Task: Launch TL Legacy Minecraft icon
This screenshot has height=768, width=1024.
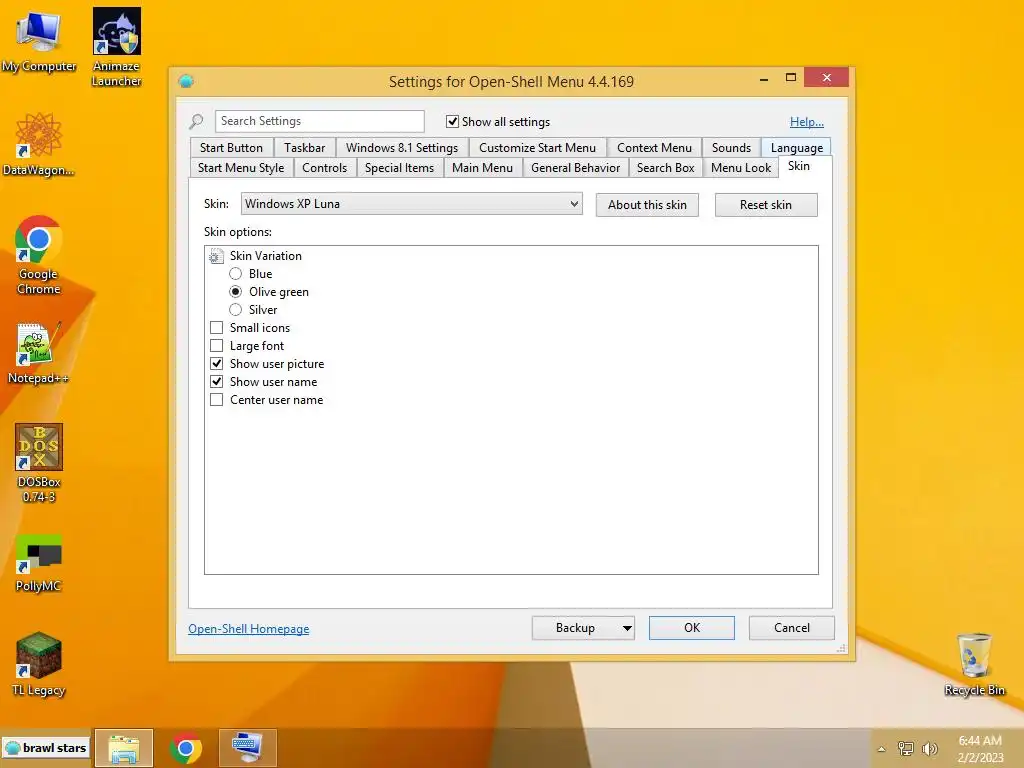Action: point(39,664)
